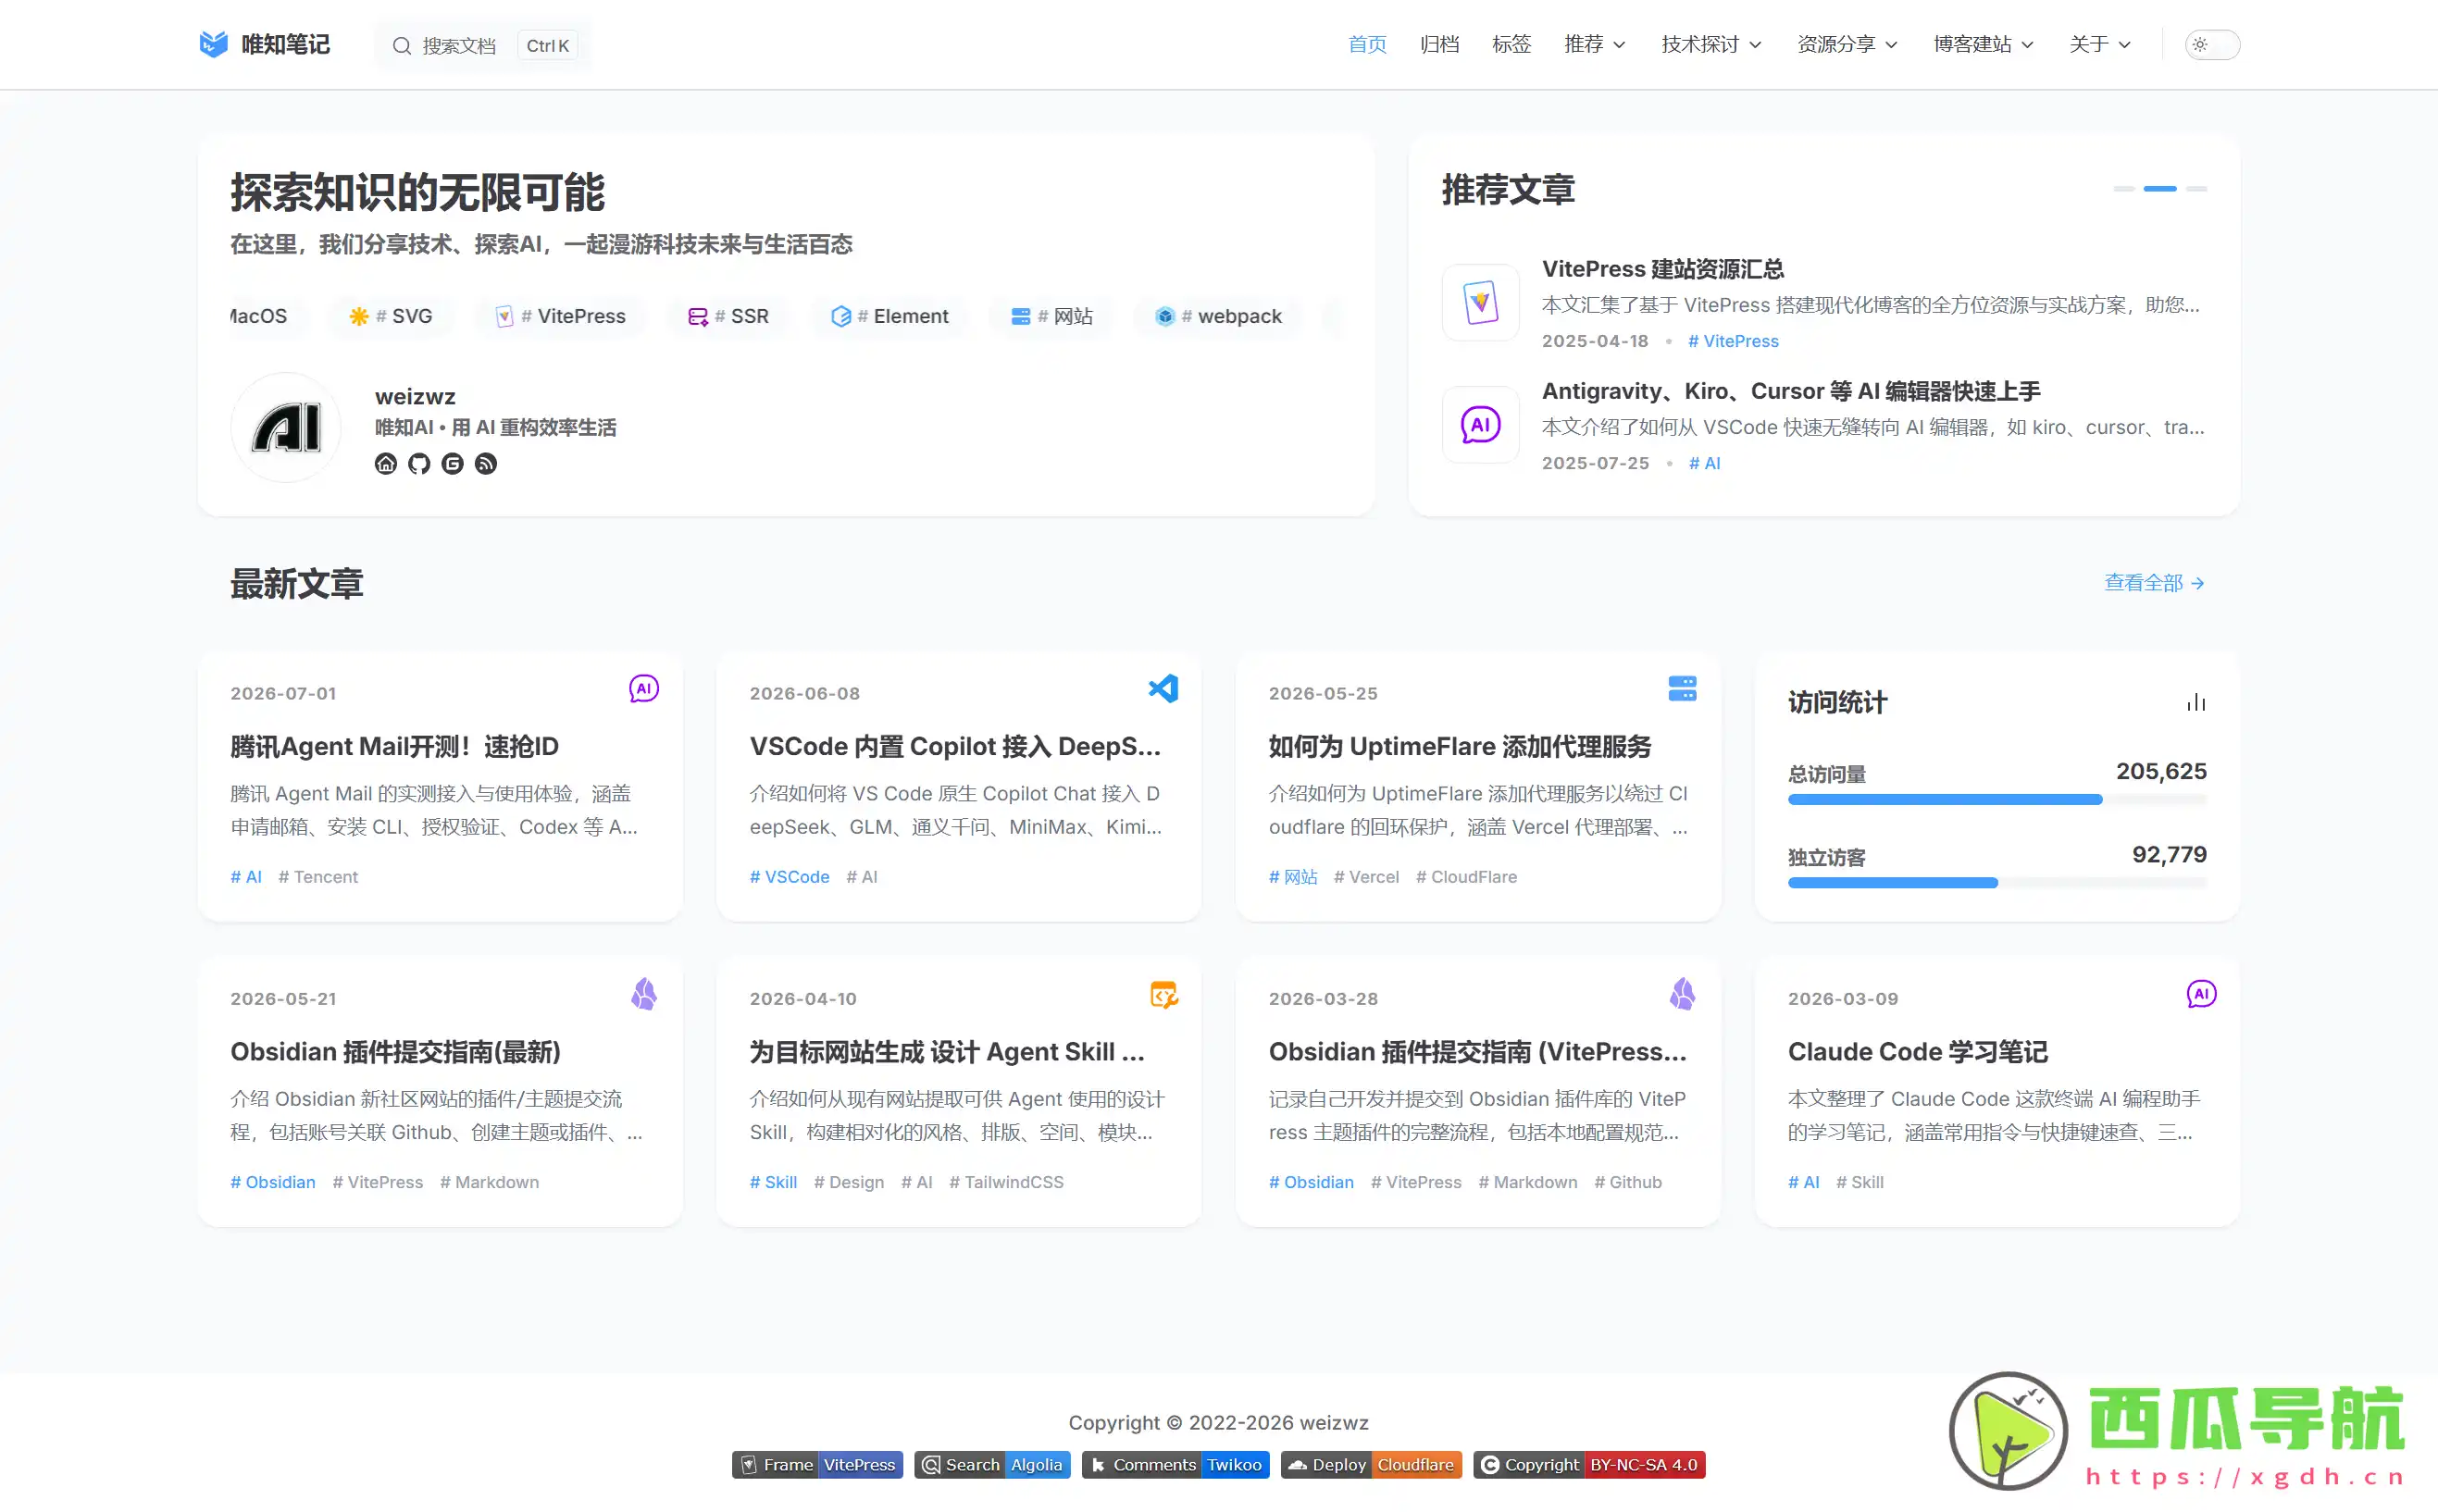The image size is (2438, 1512).
Task: Select the # webpack tag chip
Action: pyautogui.click(x=1218, y=316)
